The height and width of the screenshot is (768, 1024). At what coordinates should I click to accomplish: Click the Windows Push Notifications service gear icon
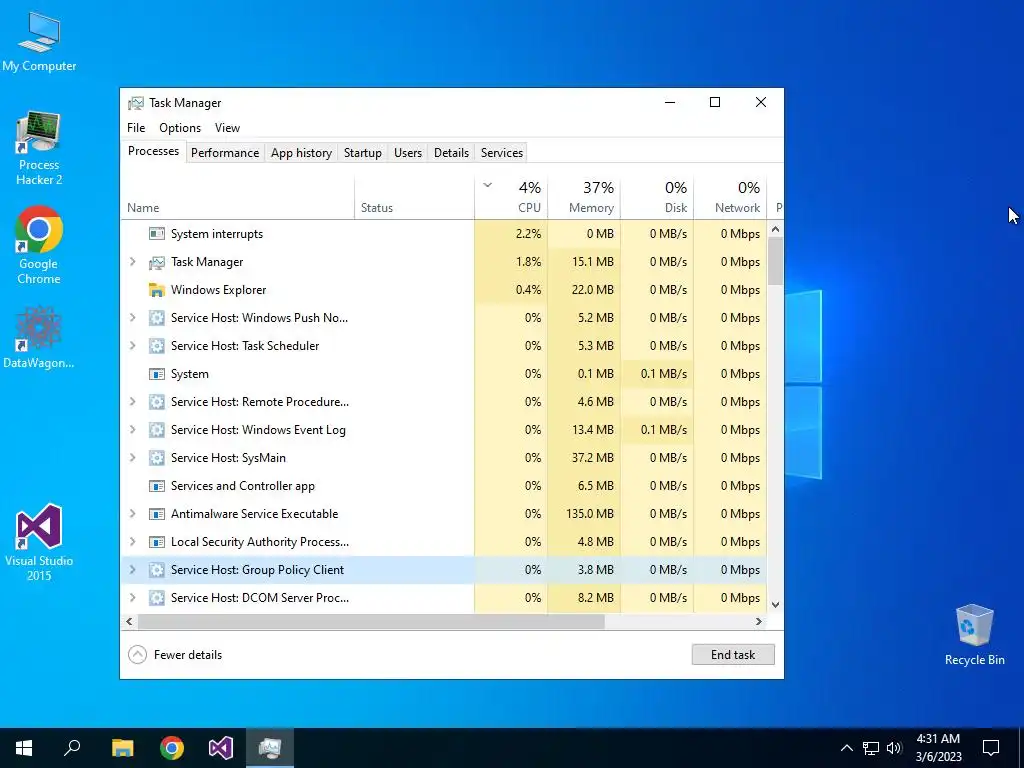[x=157, y=318]
